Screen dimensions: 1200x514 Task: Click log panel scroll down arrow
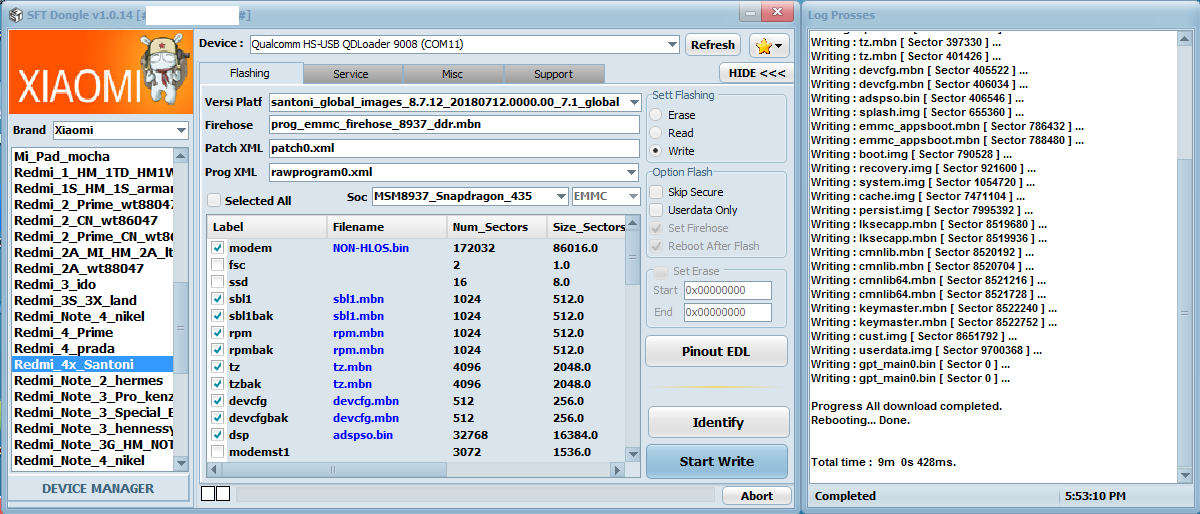1187,476
